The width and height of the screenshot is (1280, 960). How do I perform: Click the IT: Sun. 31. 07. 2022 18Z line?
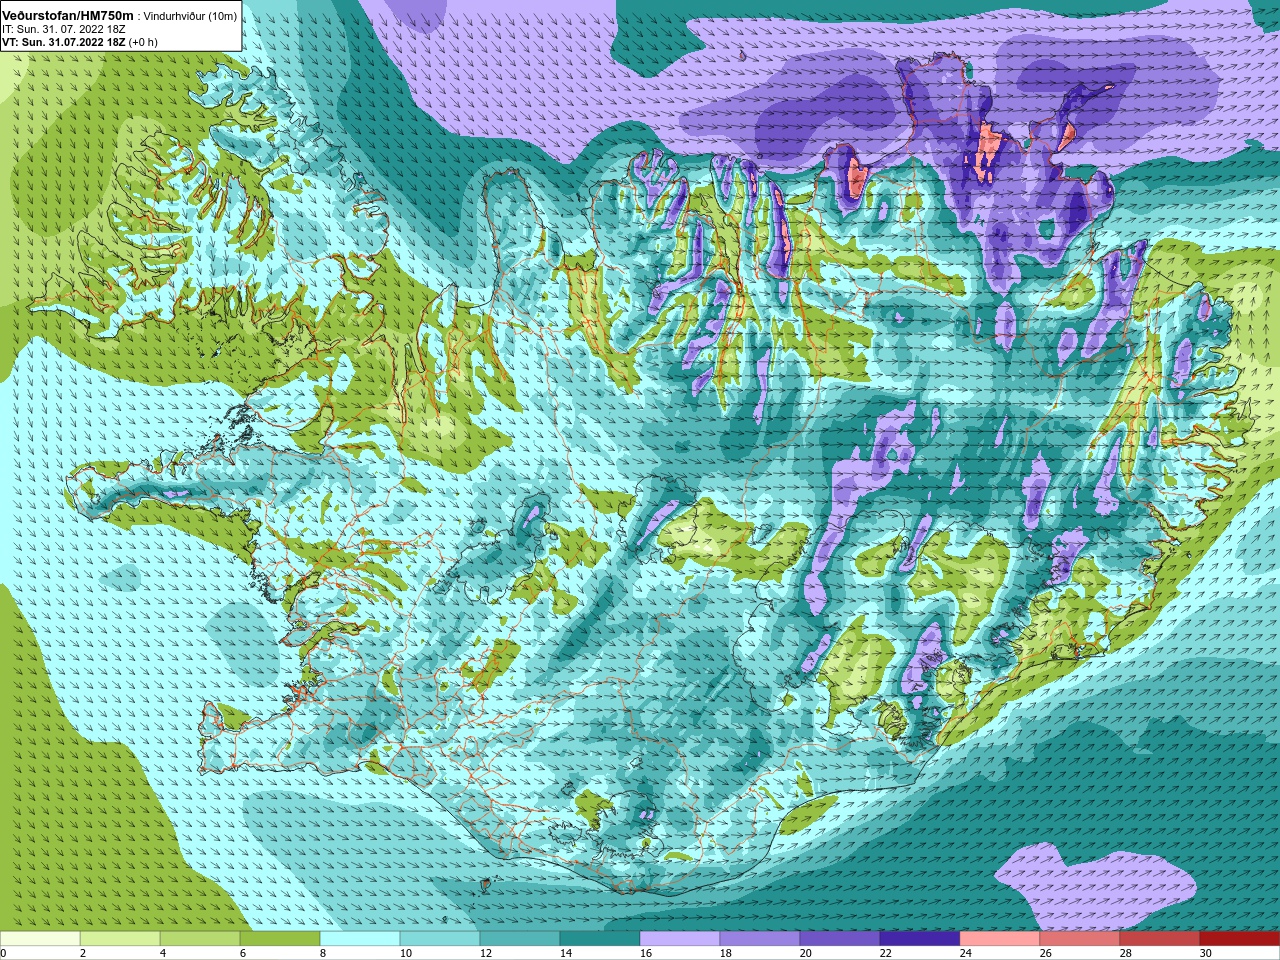click(x=64, y=29)
